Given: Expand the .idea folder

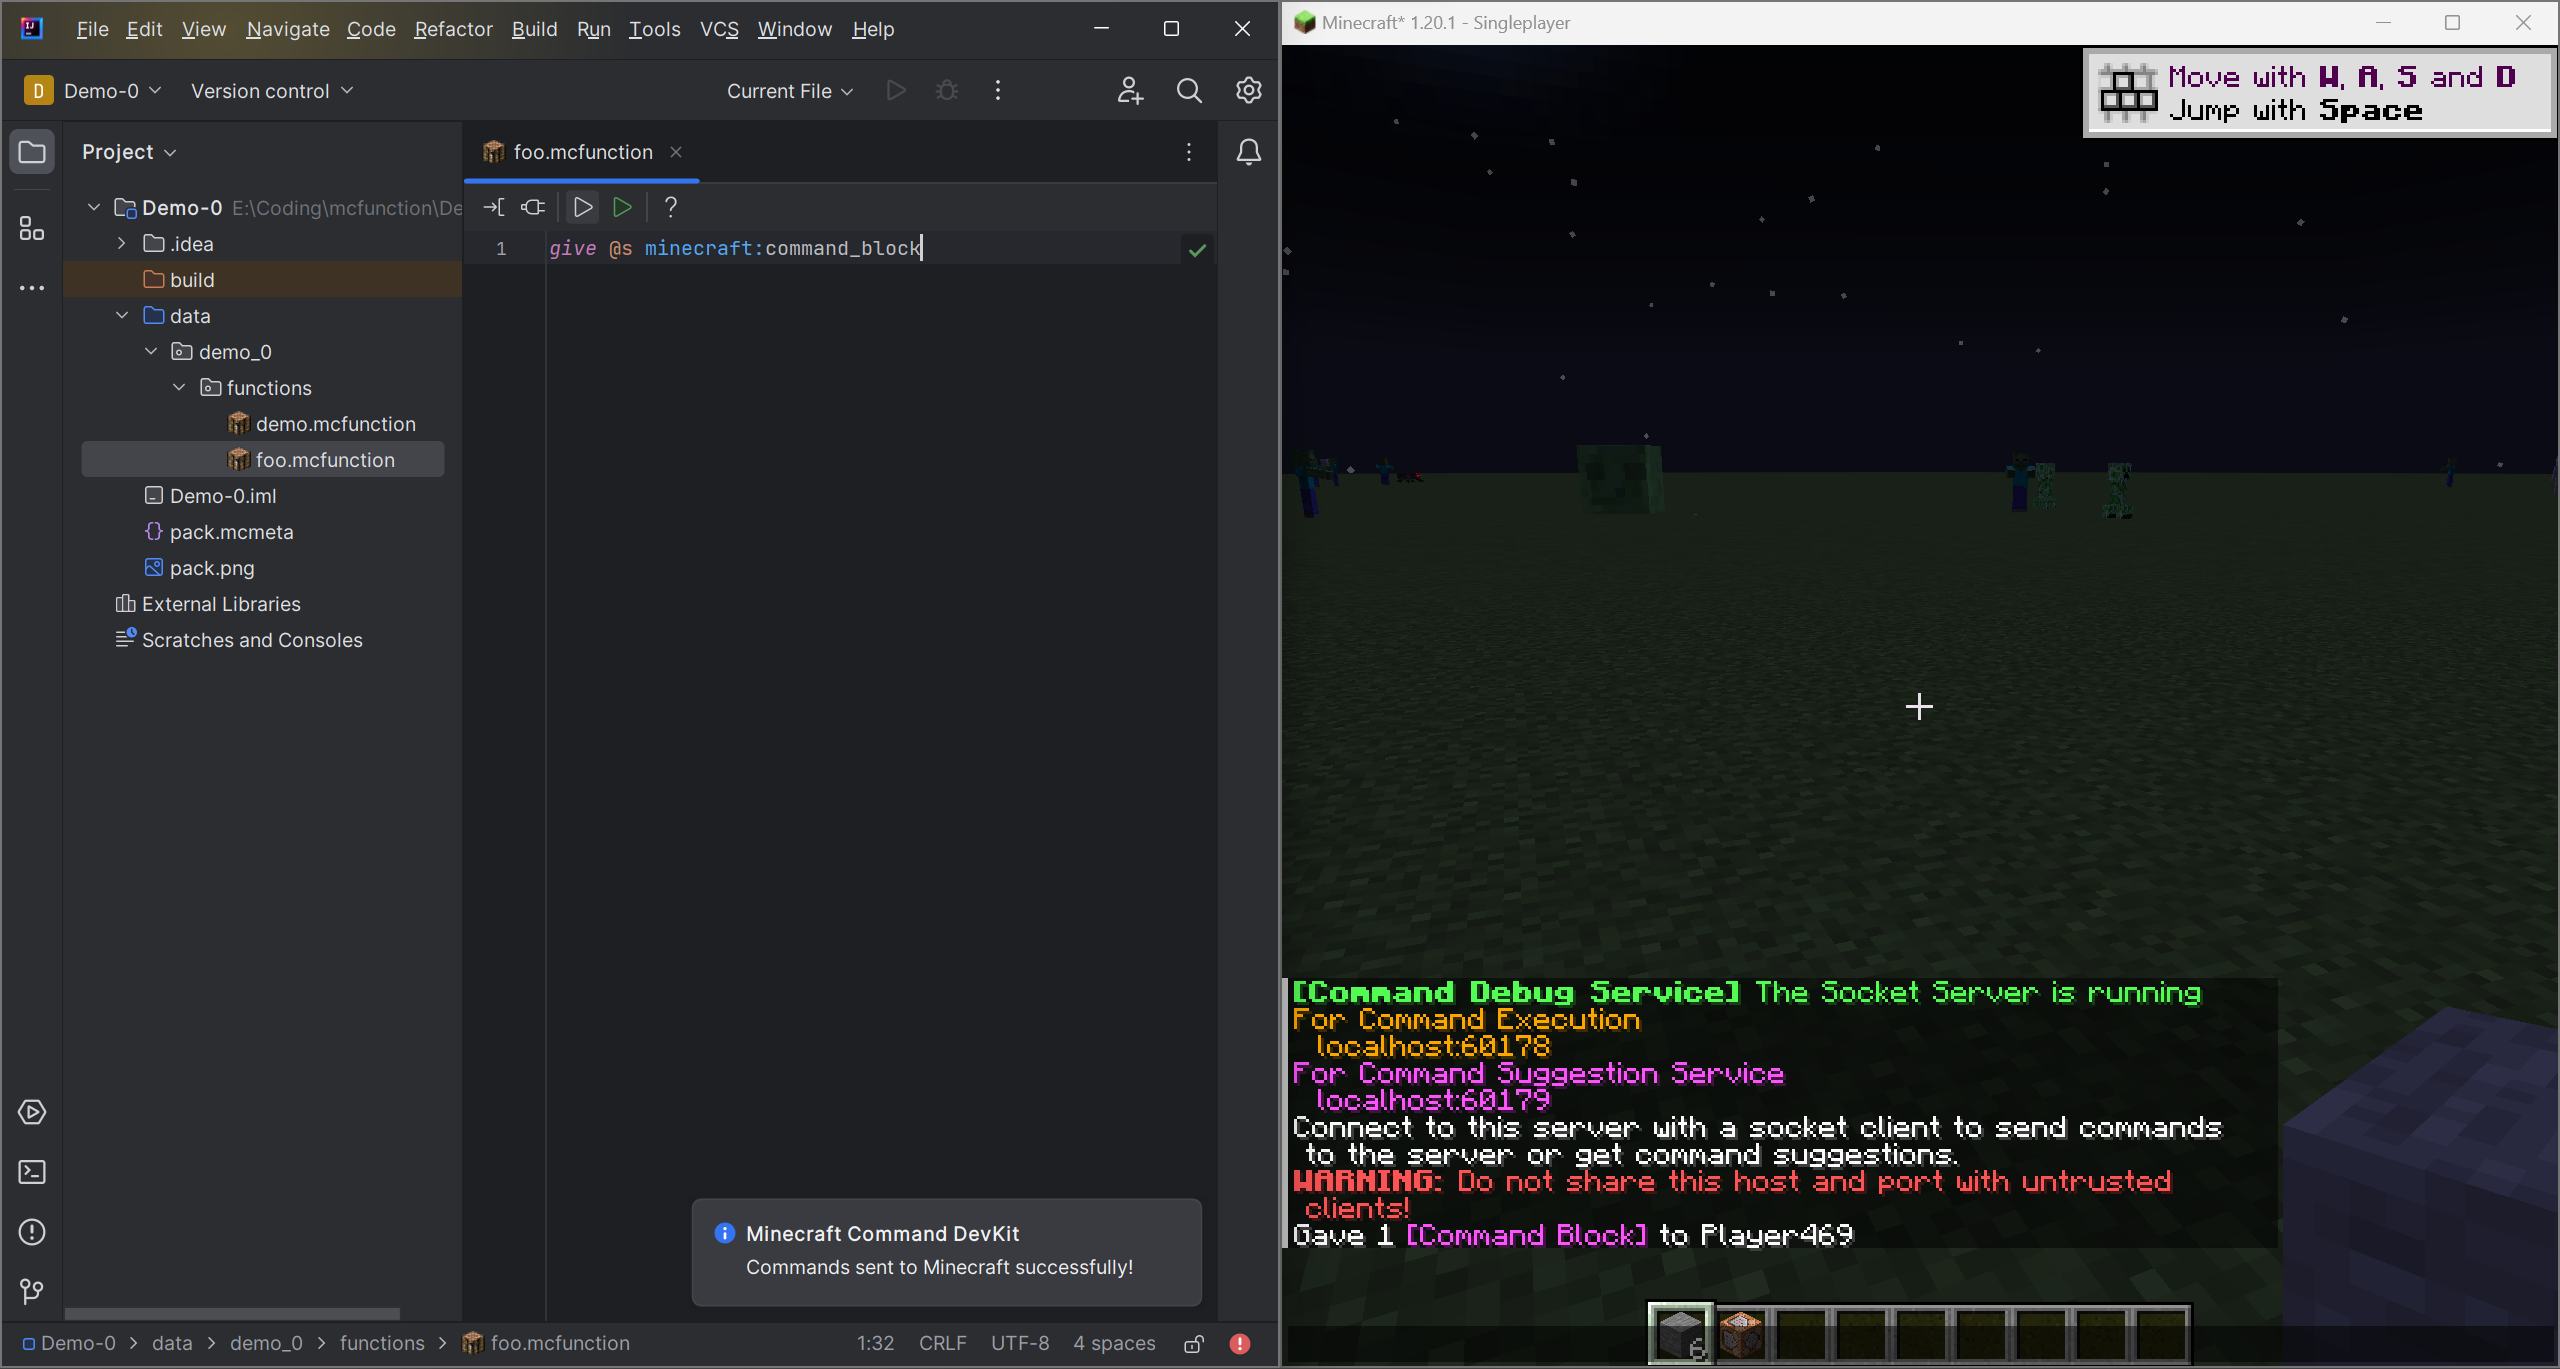Looking at the screenshot, I should pos(122,244).
